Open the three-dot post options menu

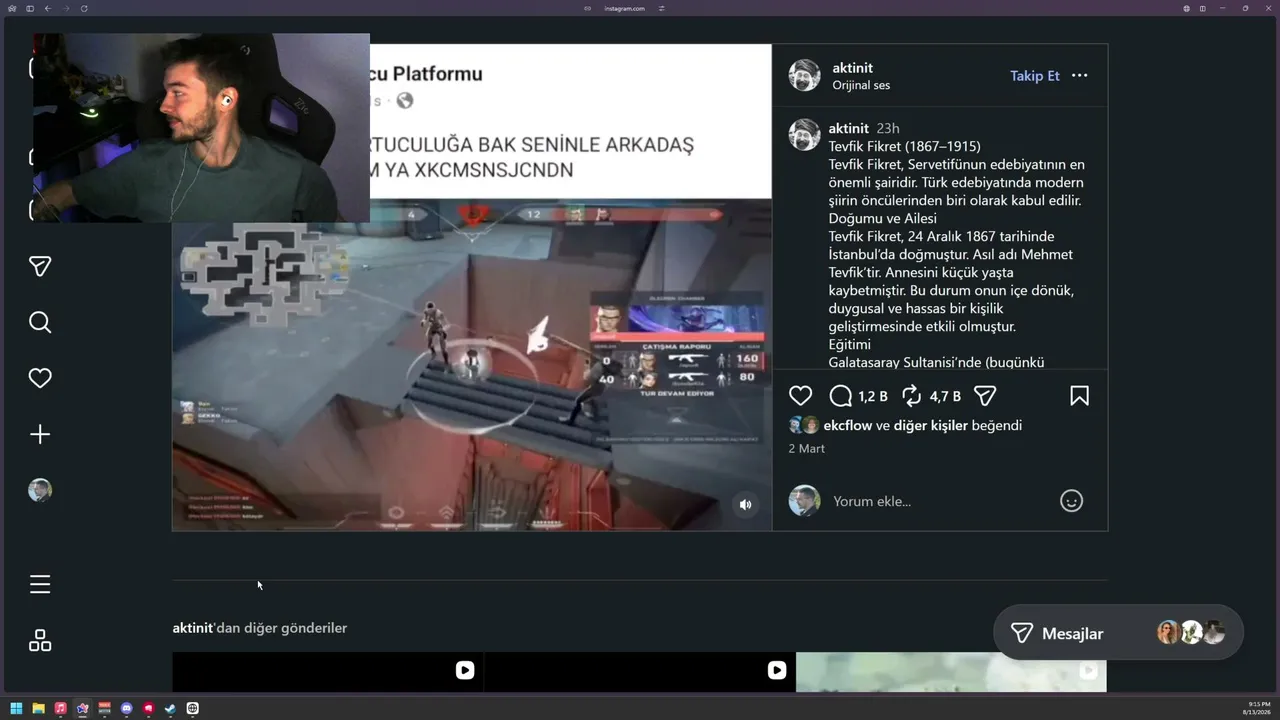click(1079, 76)
